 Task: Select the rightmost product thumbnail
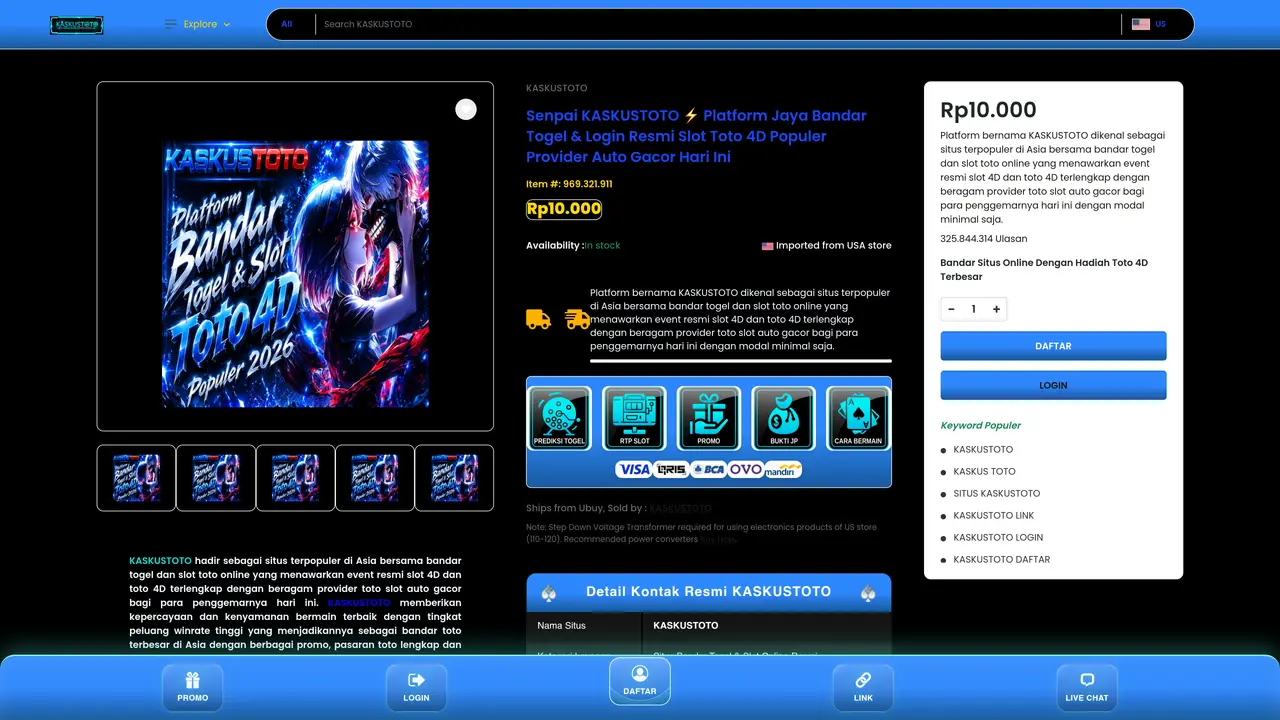click(x=454, y=478)
